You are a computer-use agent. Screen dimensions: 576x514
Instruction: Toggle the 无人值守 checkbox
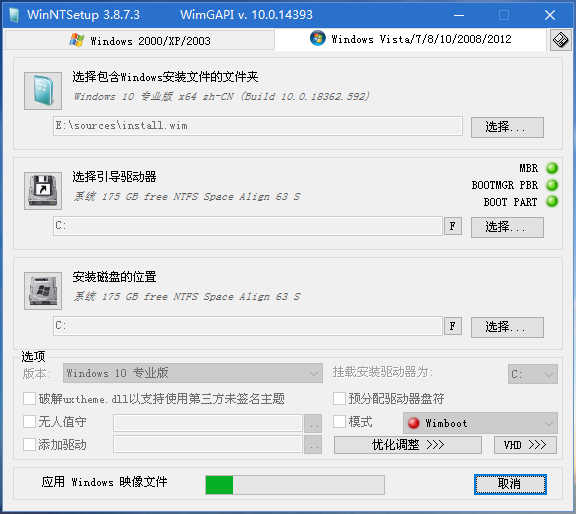[x=29, y=421]
